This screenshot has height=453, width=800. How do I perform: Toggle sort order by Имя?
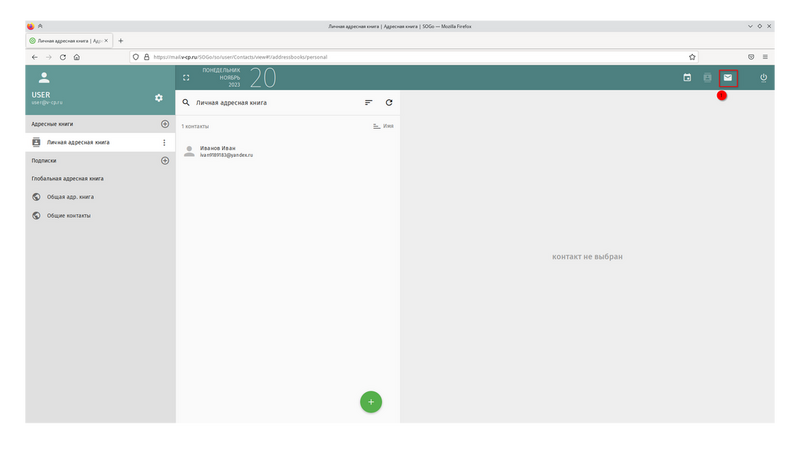pos(383,126)
